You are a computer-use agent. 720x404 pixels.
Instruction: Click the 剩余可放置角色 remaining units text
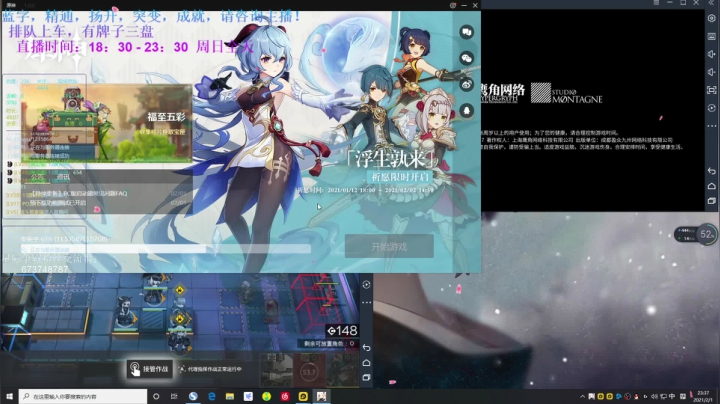click(329, 343)
